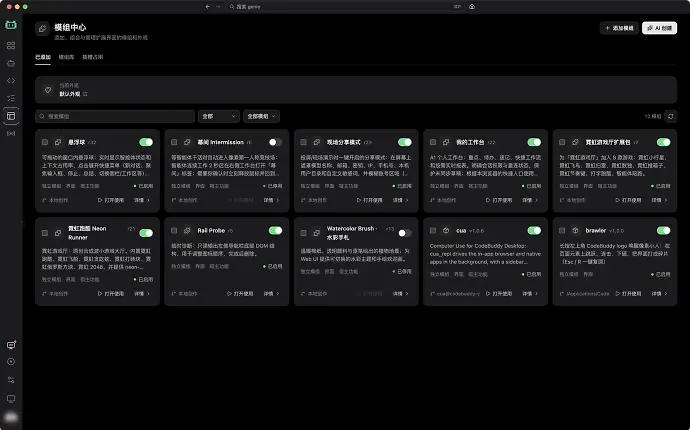The width and height of the screenshot is (690, 430).
Task: Turn off the cua module toggle
Action: click(534, 230)
